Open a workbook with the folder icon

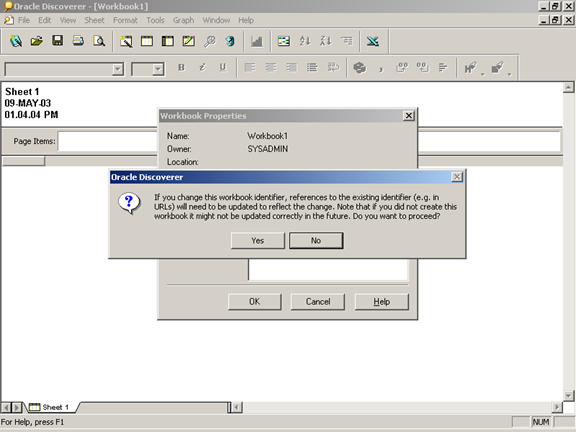pos(36,41)
